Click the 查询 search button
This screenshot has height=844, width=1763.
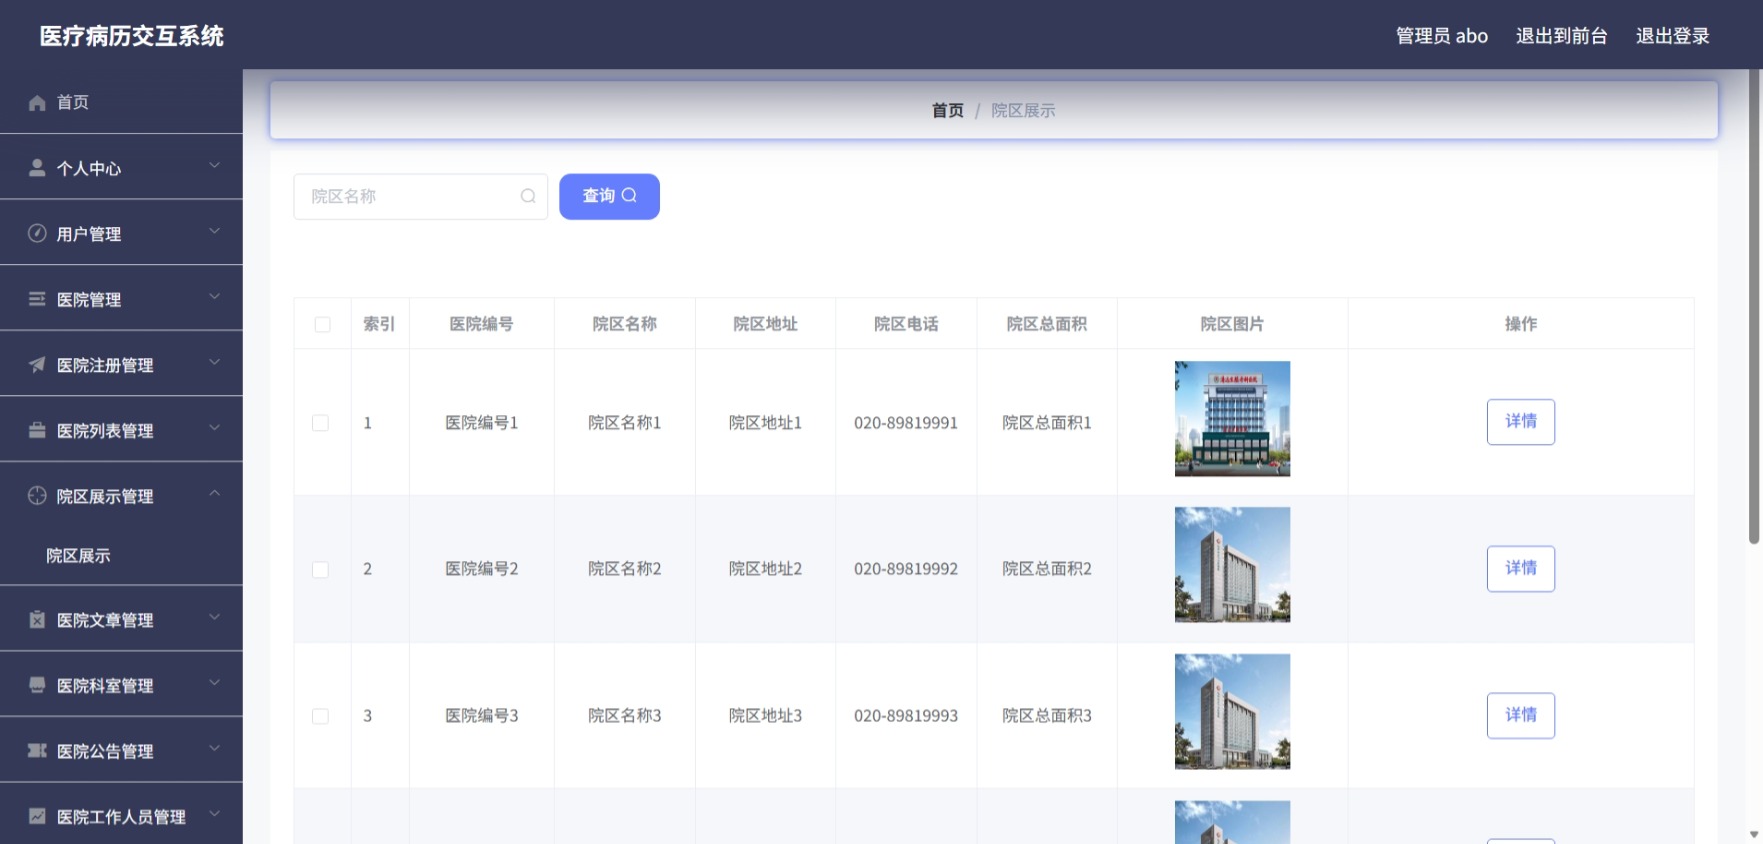[x=609, y=196]
